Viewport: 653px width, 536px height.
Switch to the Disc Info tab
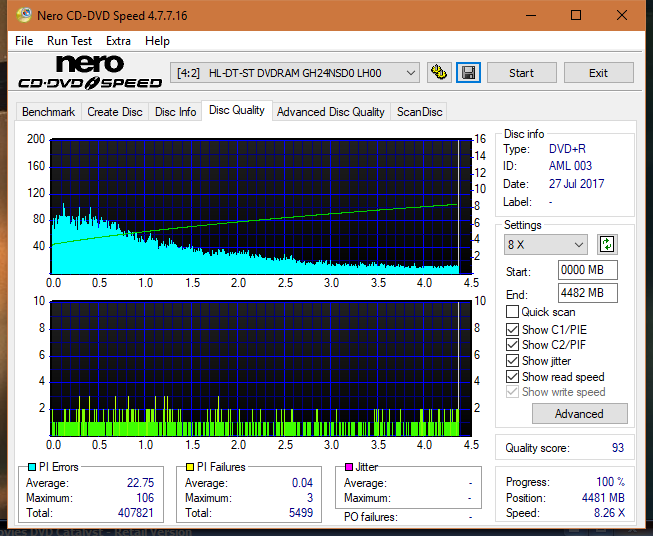tap(175, 112)
